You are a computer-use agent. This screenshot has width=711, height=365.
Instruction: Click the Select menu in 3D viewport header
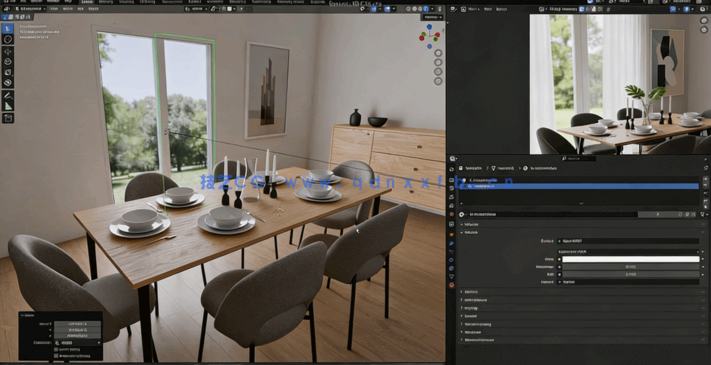coord(68,9)
